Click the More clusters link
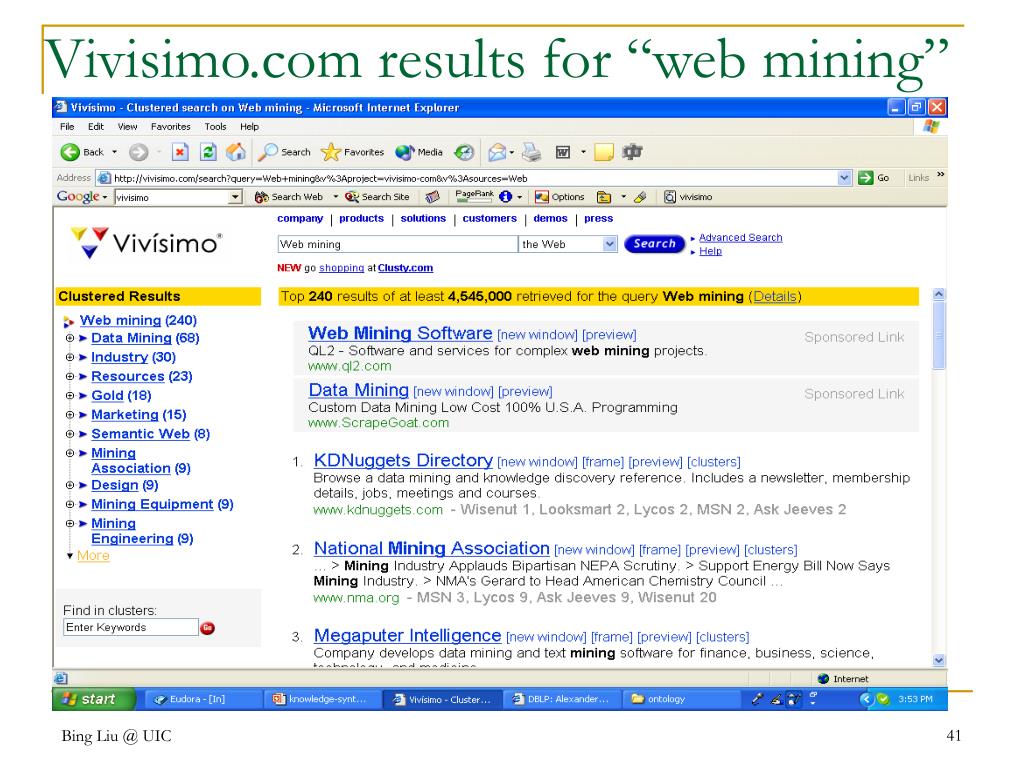 (93, 556)
